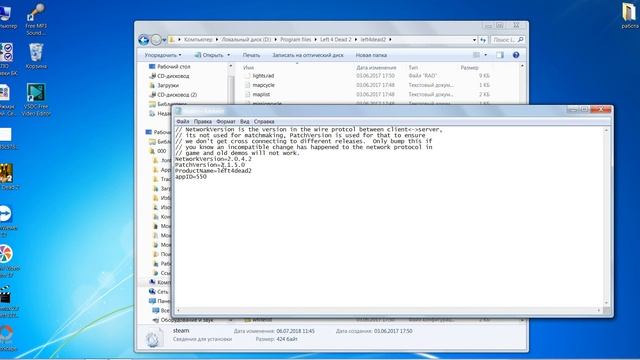Select the Left 4 Dead 2 desktop icon
The width and height of the screenshot is (640, 360).
7,176
